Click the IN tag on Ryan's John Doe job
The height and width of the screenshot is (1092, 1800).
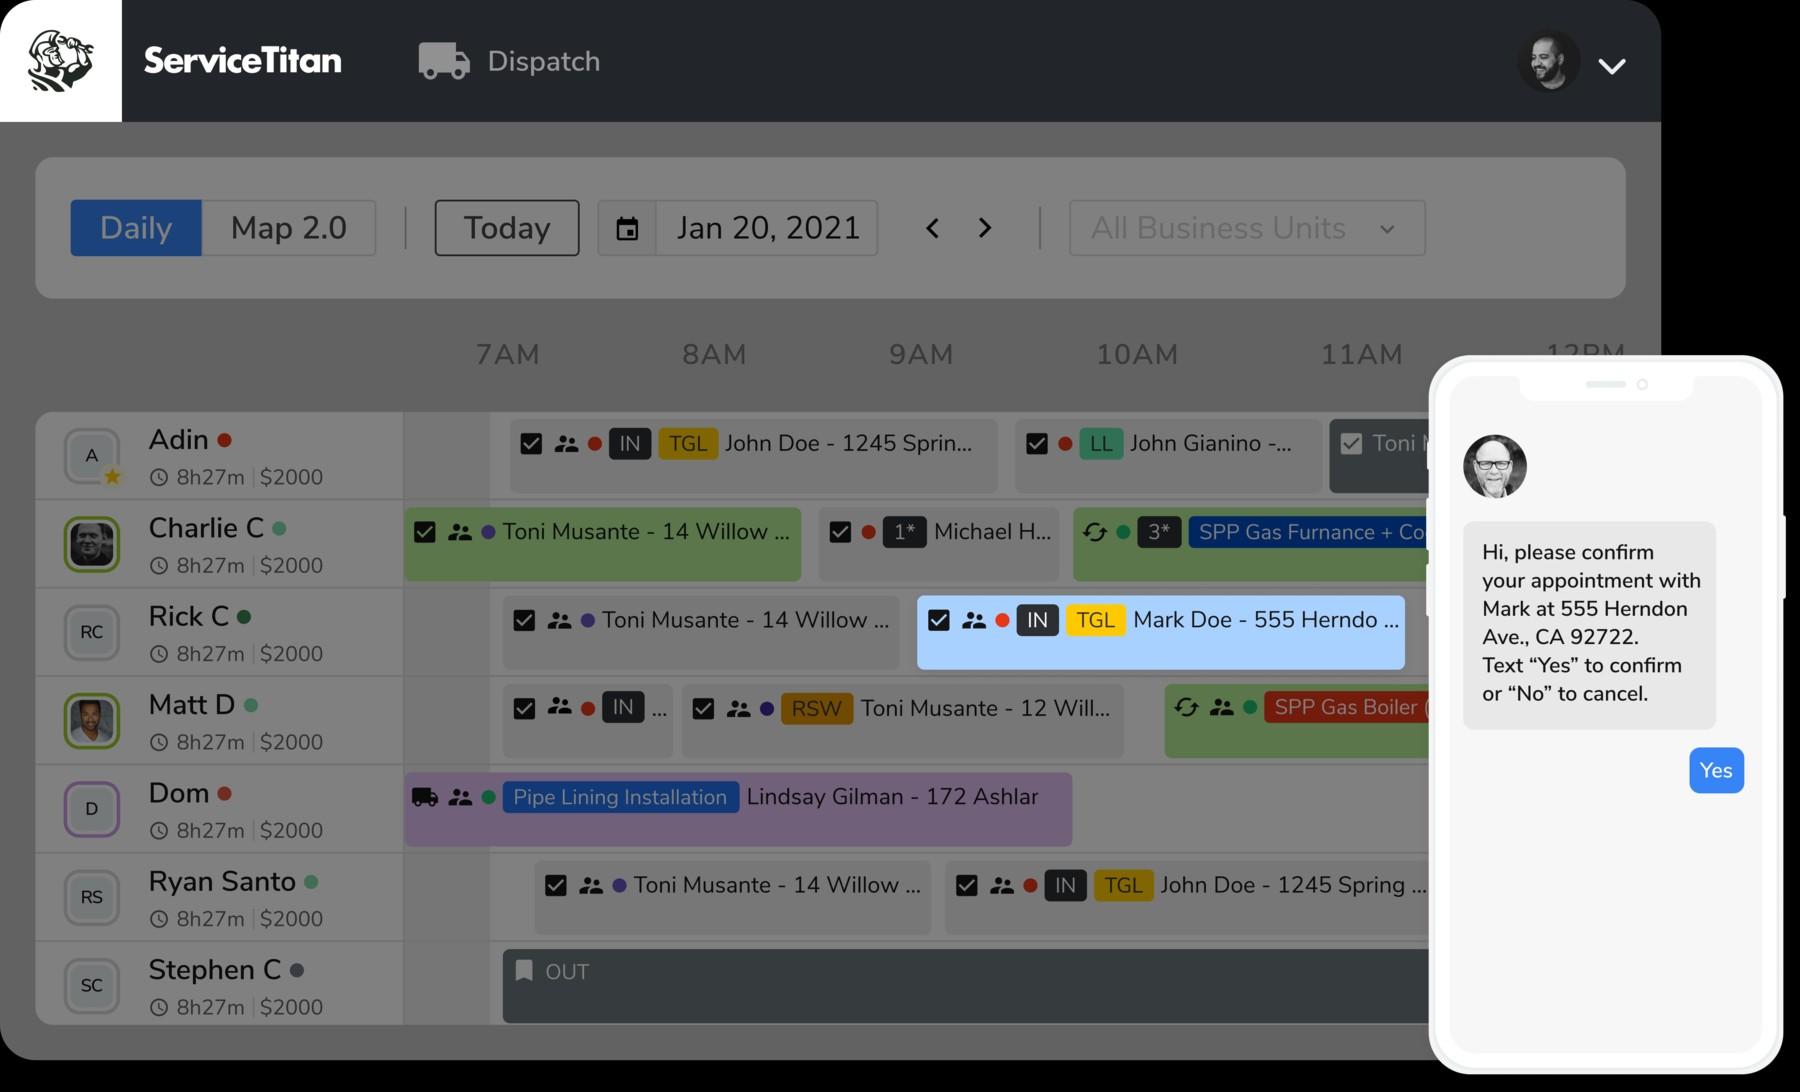click(x=1065, y=885)
